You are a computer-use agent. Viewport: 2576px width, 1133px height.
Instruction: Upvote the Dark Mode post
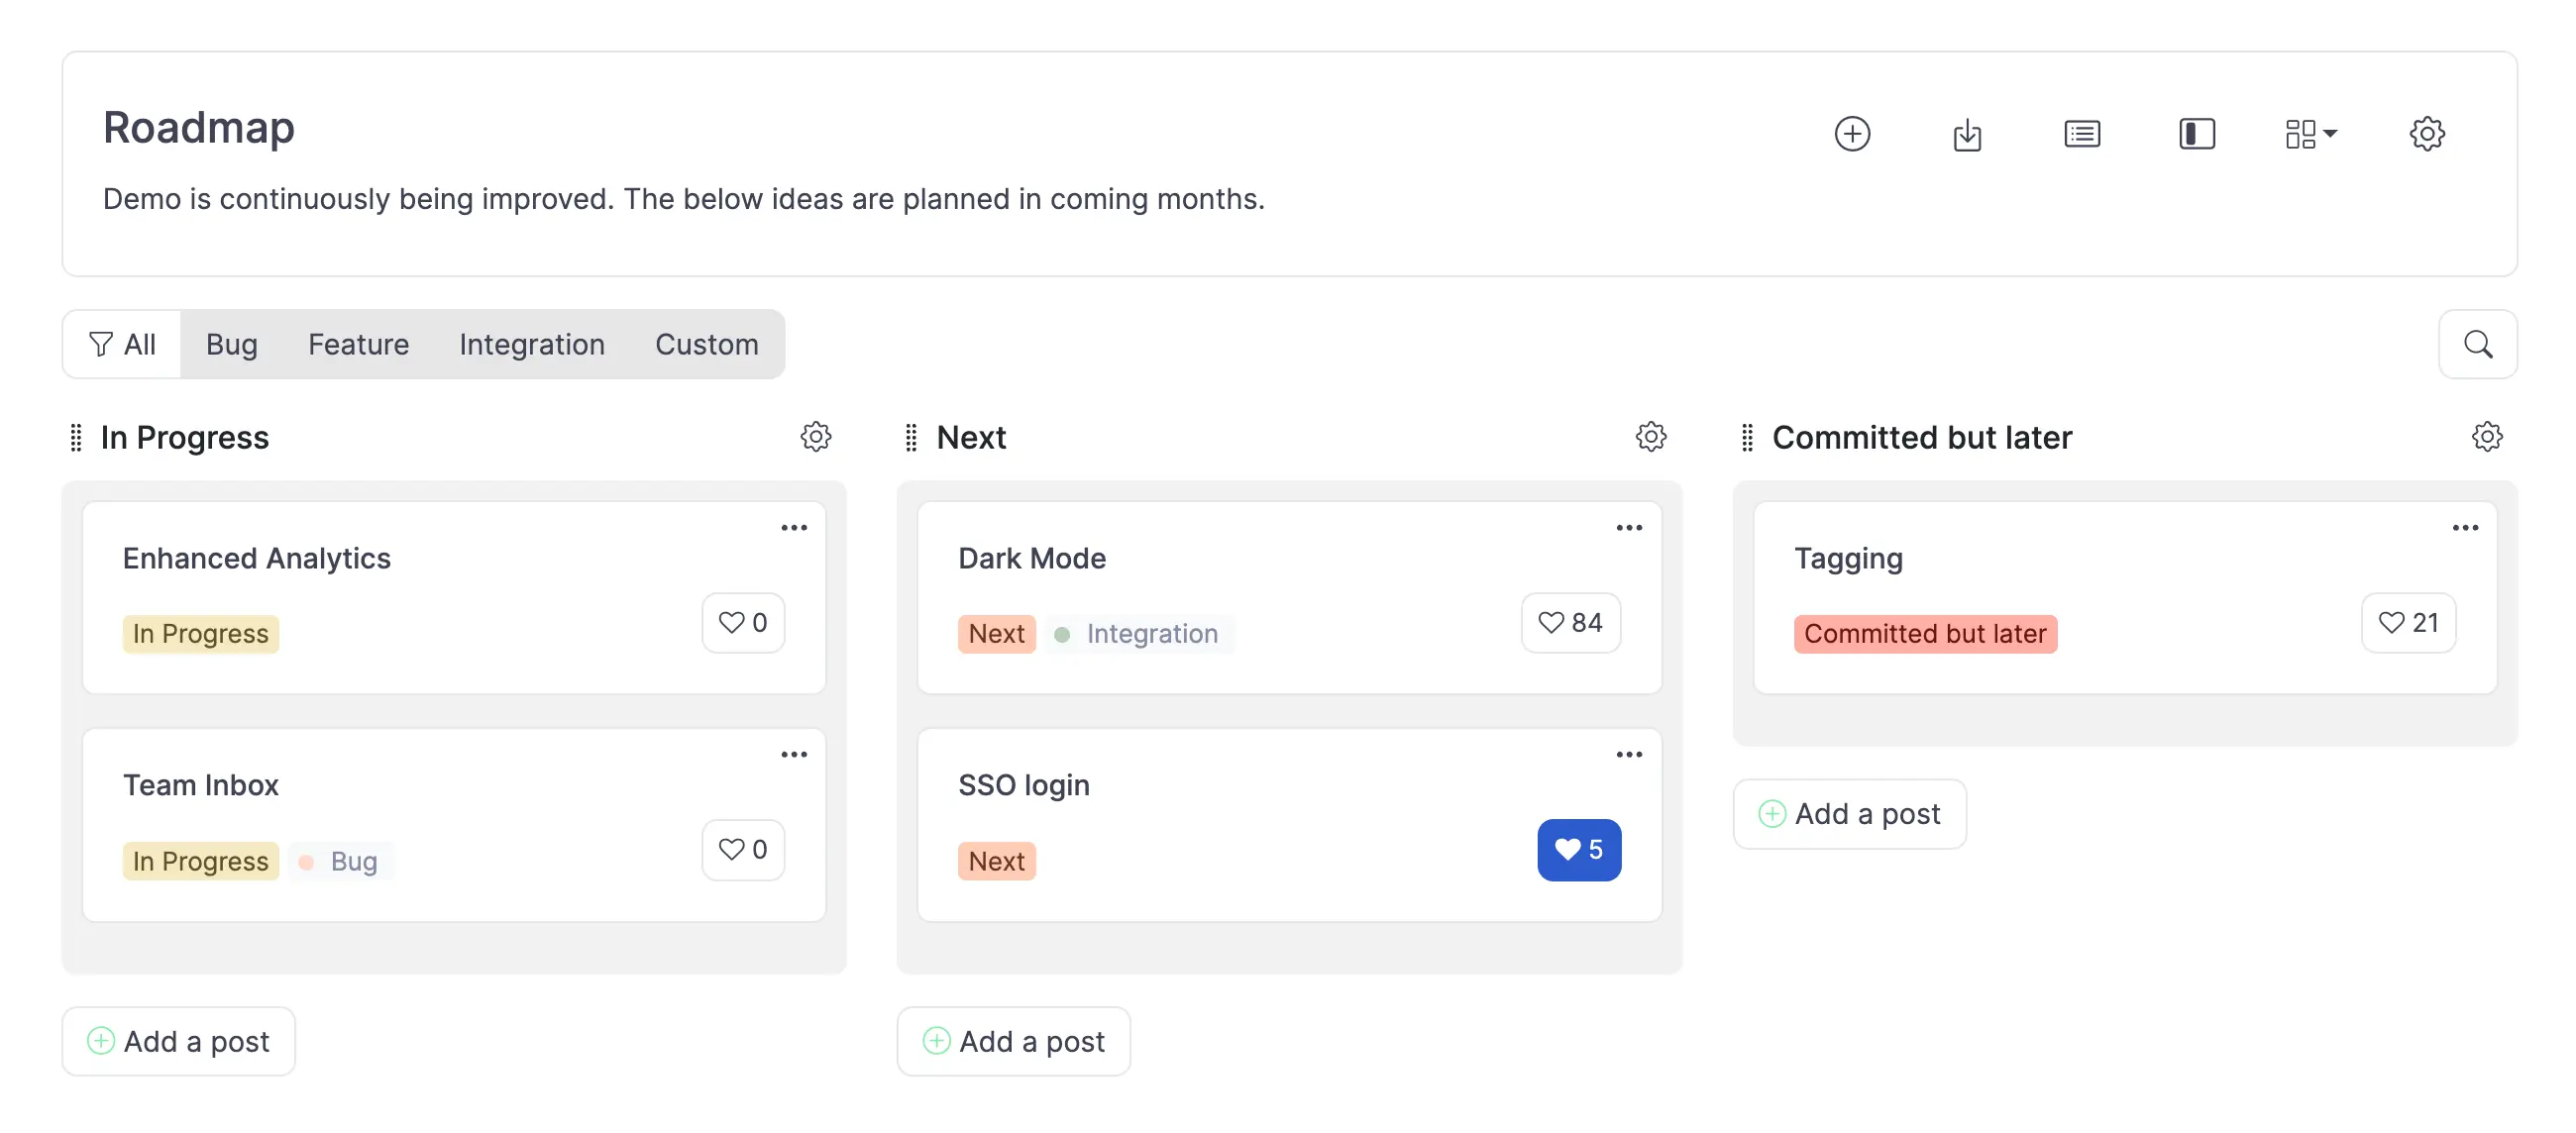click(1570, 623)
